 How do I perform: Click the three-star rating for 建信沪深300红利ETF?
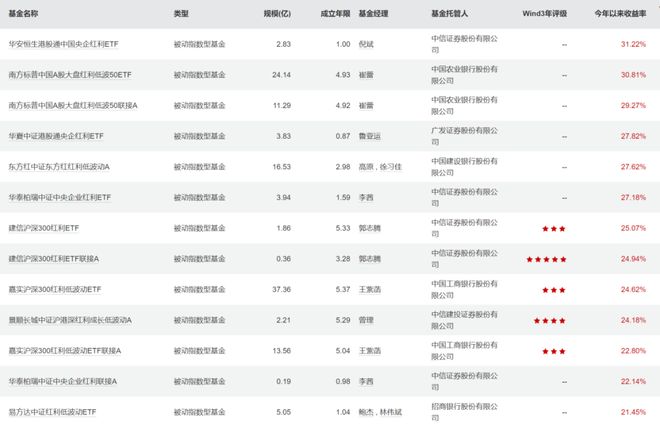553,229
